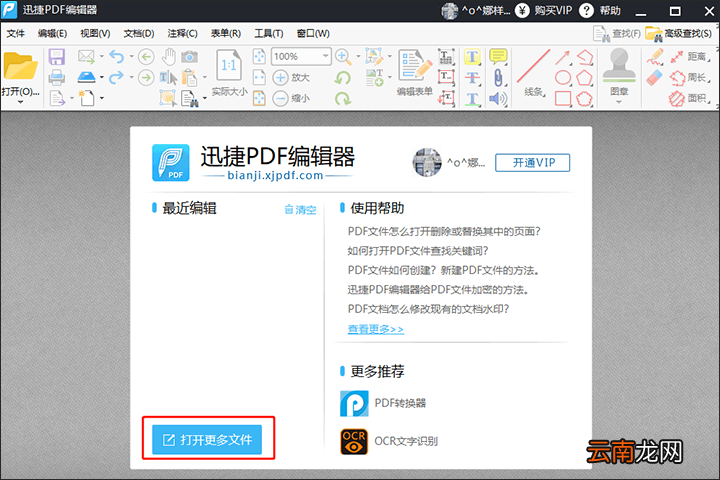This screenshot has width=720, height=480.
Task: Click the camera snapshot tool
Action: click(189, 56)
